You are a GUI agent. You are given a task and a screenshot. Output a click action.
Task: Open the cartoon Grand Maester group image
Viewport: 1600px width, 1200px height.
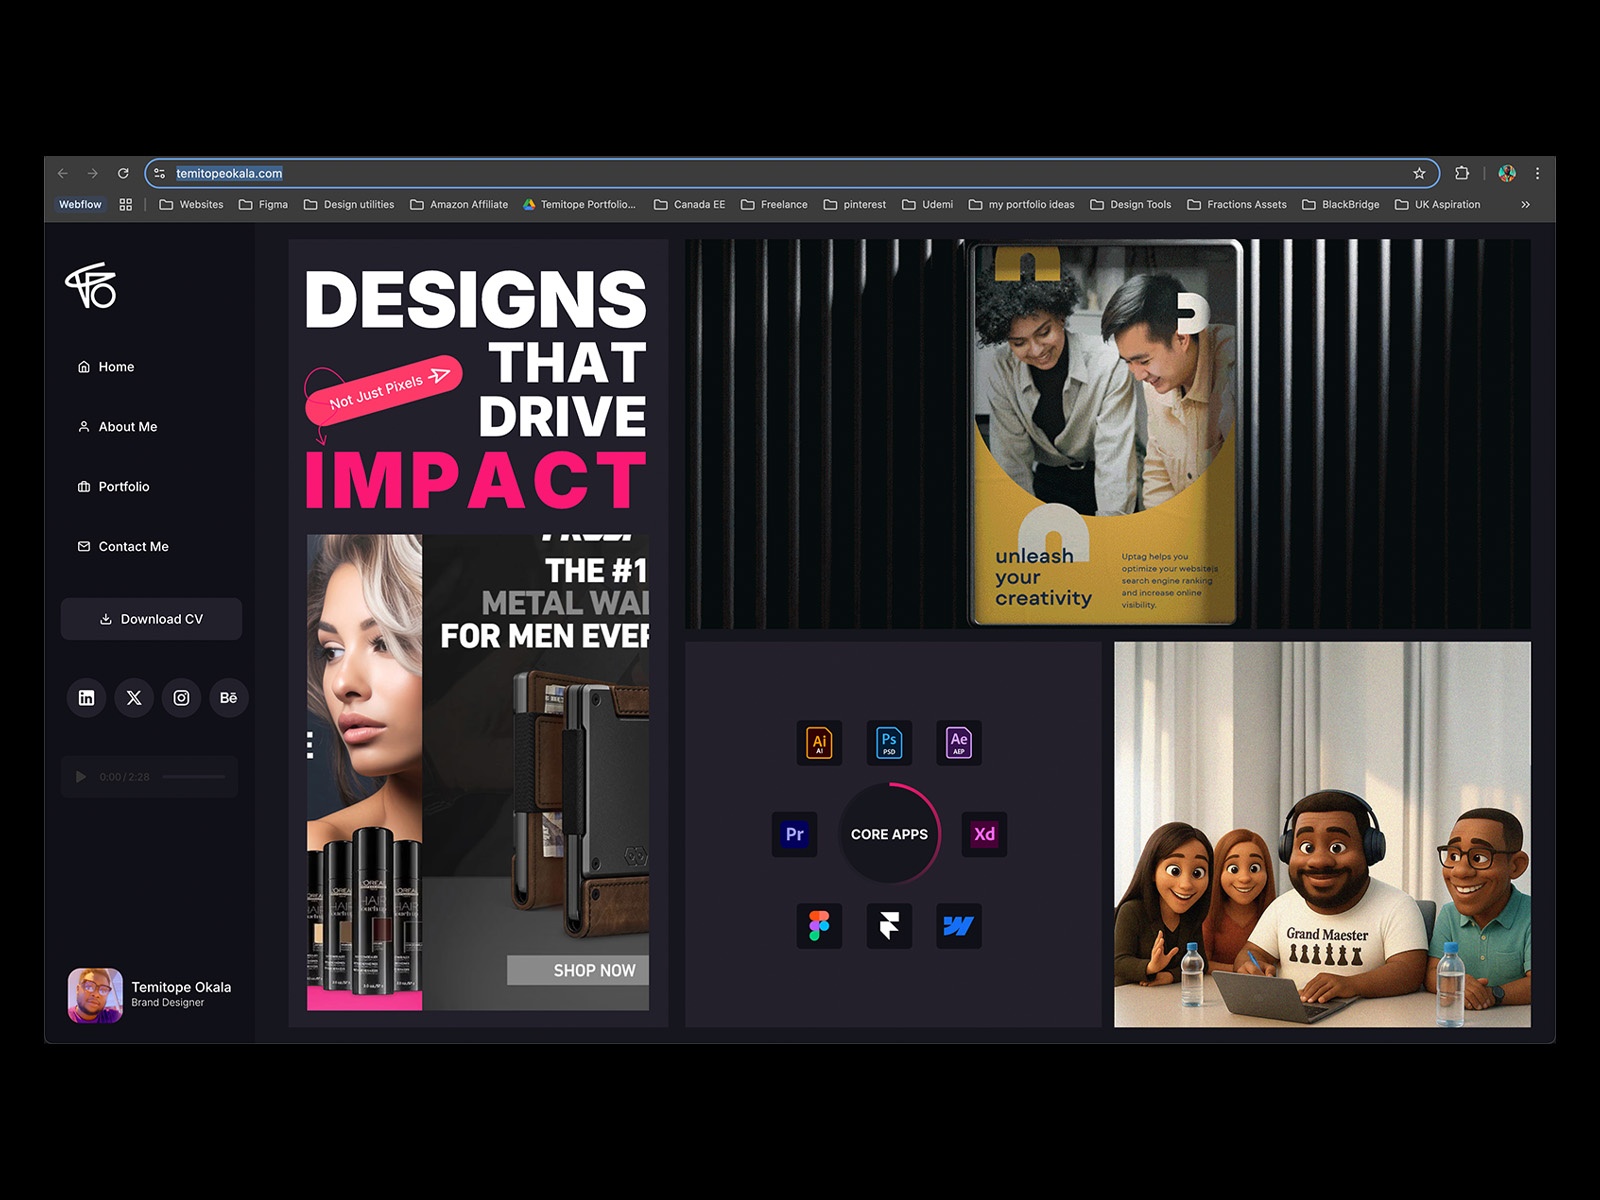(1322, 834)
